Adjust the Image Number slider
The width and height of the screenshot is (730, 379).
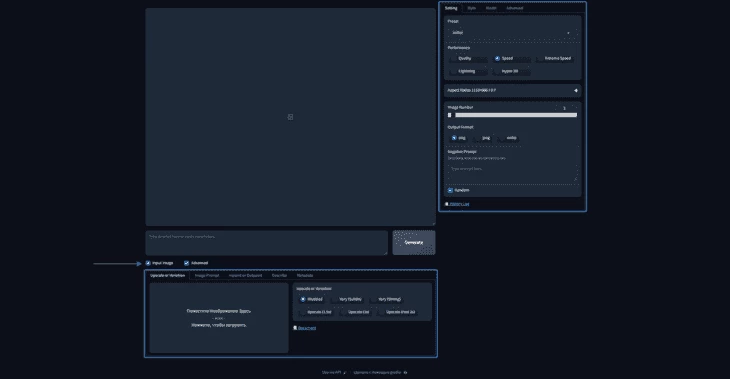(x=512, y=115)
